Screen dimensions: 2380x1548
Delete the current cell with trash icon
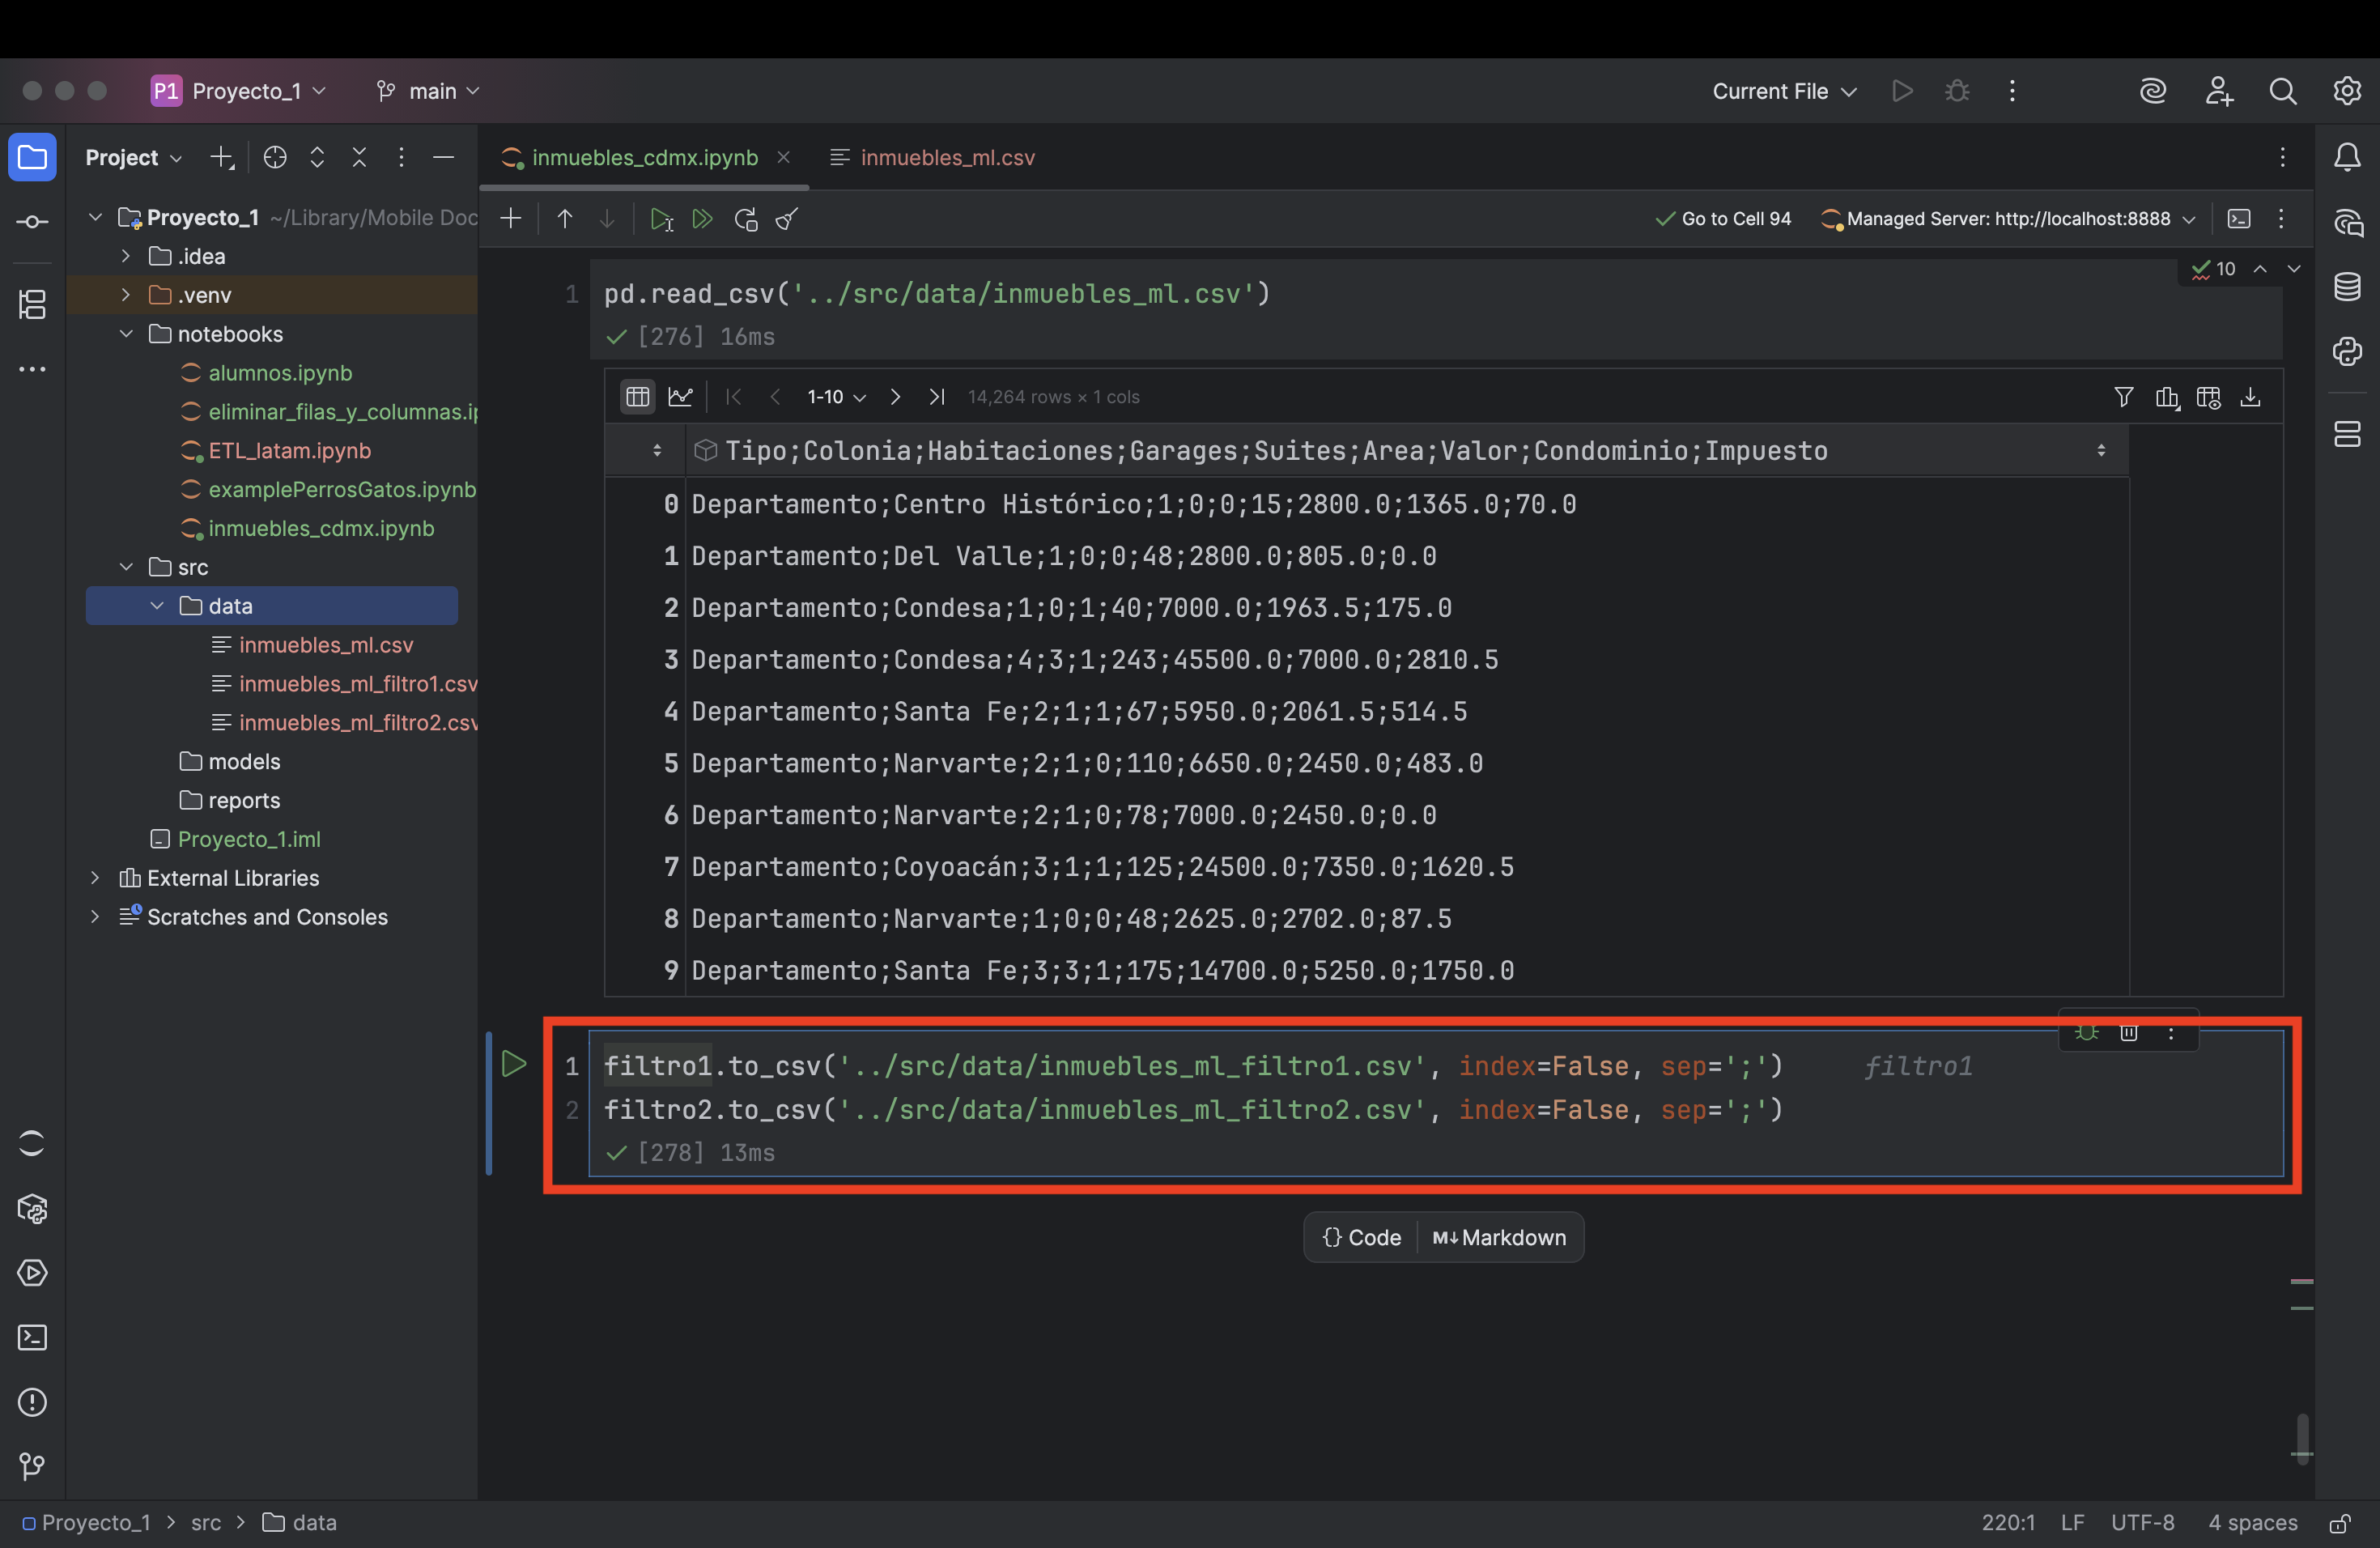2129,1032
